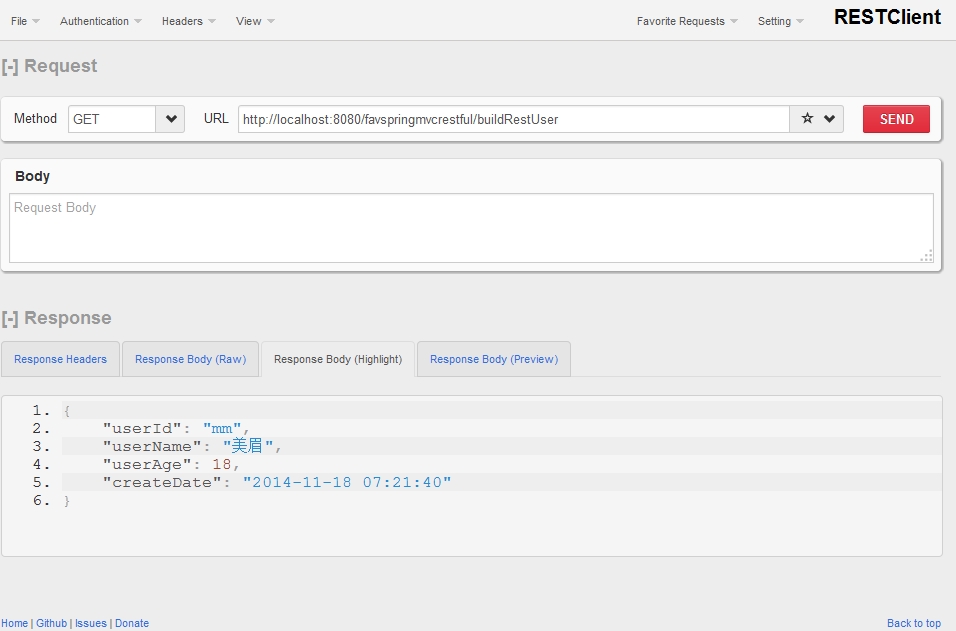Collapse the Request section
This screenshot has height=631, width=956.
tap(10, 66)
